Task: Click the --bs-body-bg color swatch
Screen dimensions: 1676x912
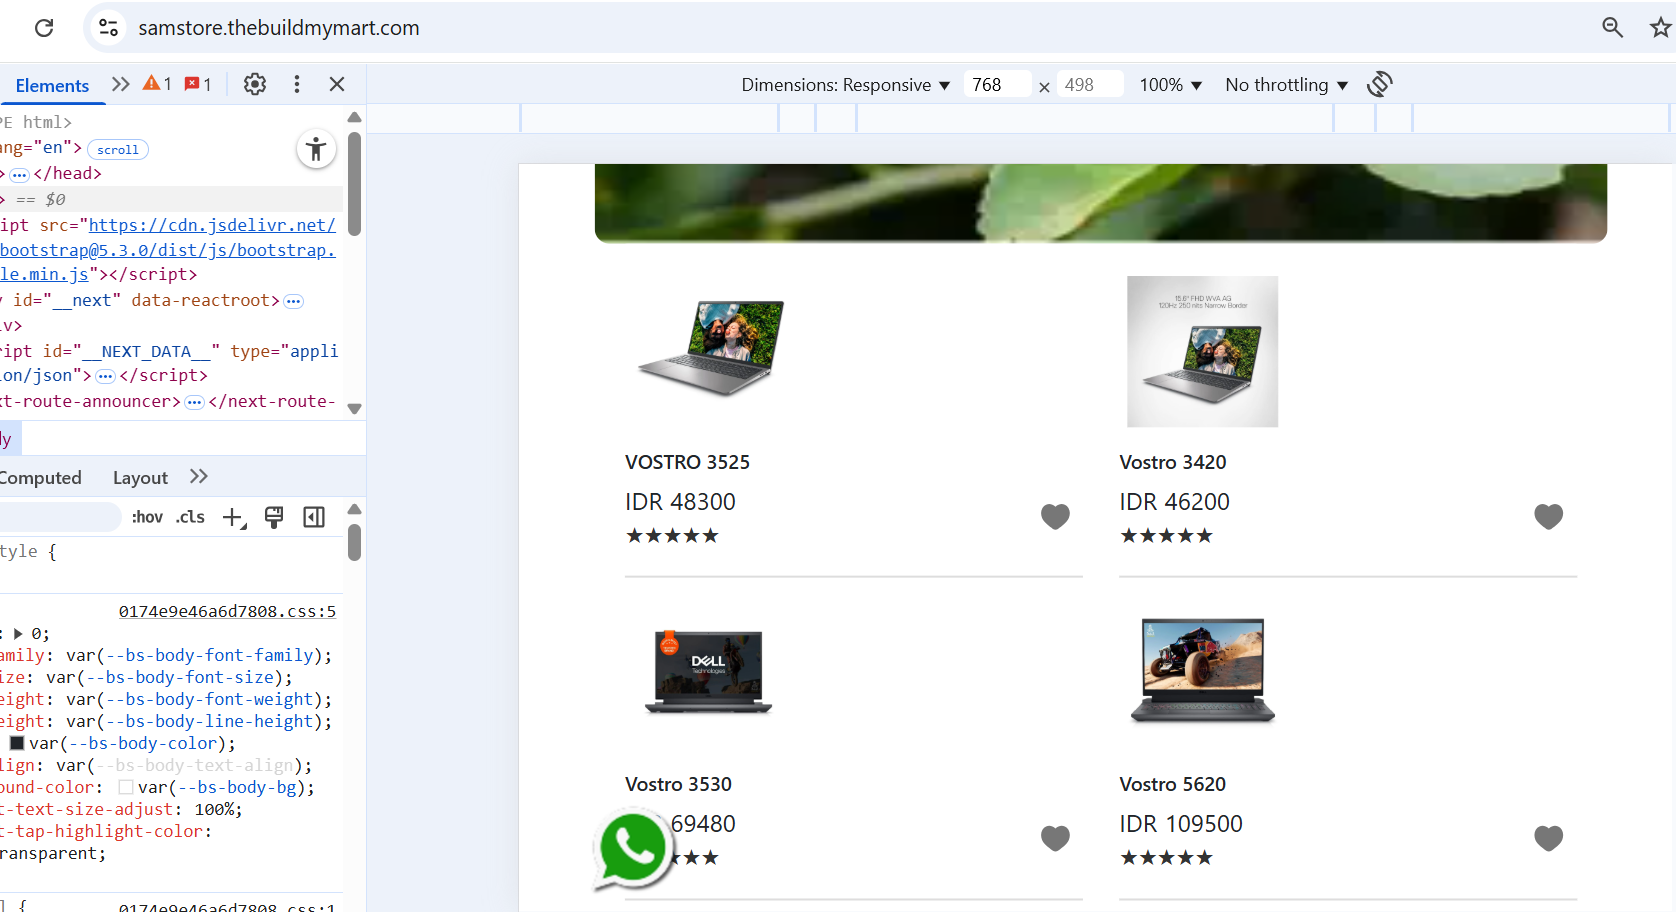Action: pos(126,787)
